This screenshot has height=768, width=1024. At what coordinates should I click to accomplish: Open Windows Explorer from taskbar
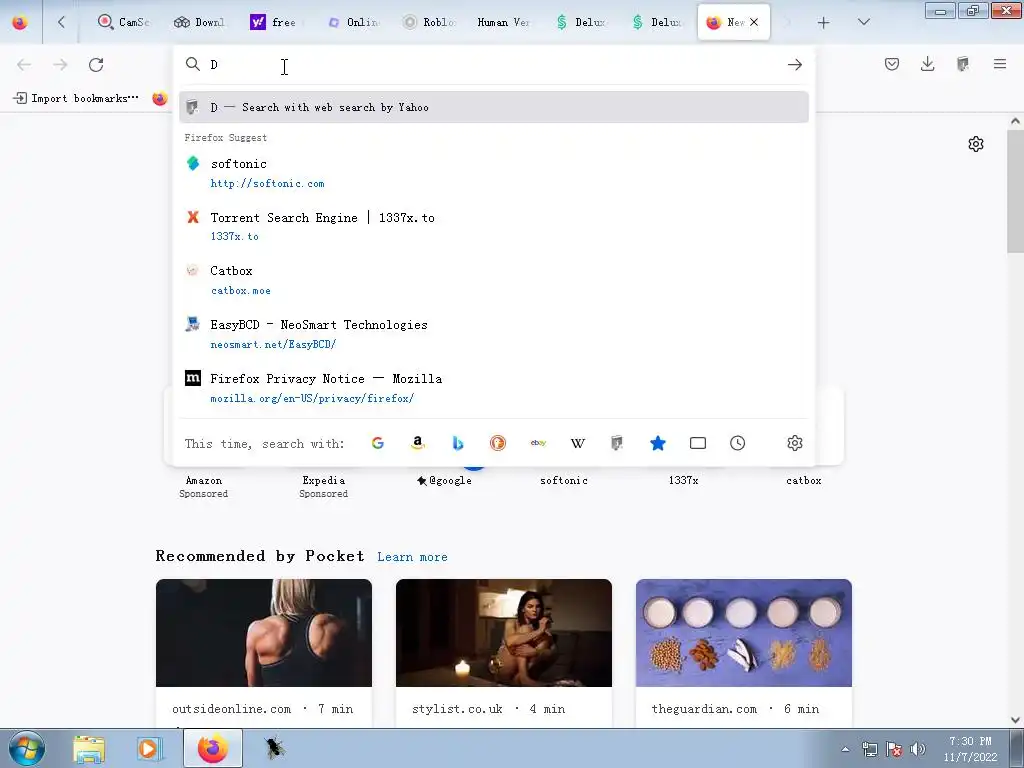coord(89,748)
